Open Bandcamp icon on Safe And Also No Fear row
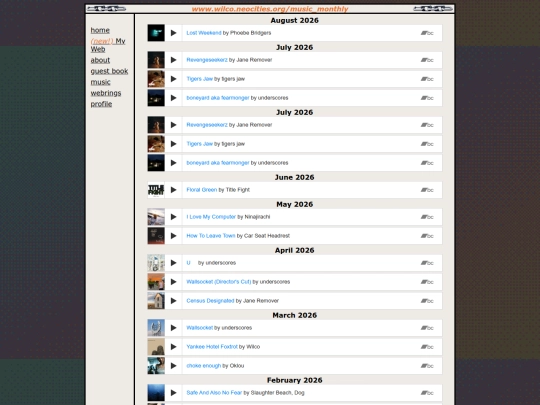This screenshot has height=405, width=540. [427, 393]
